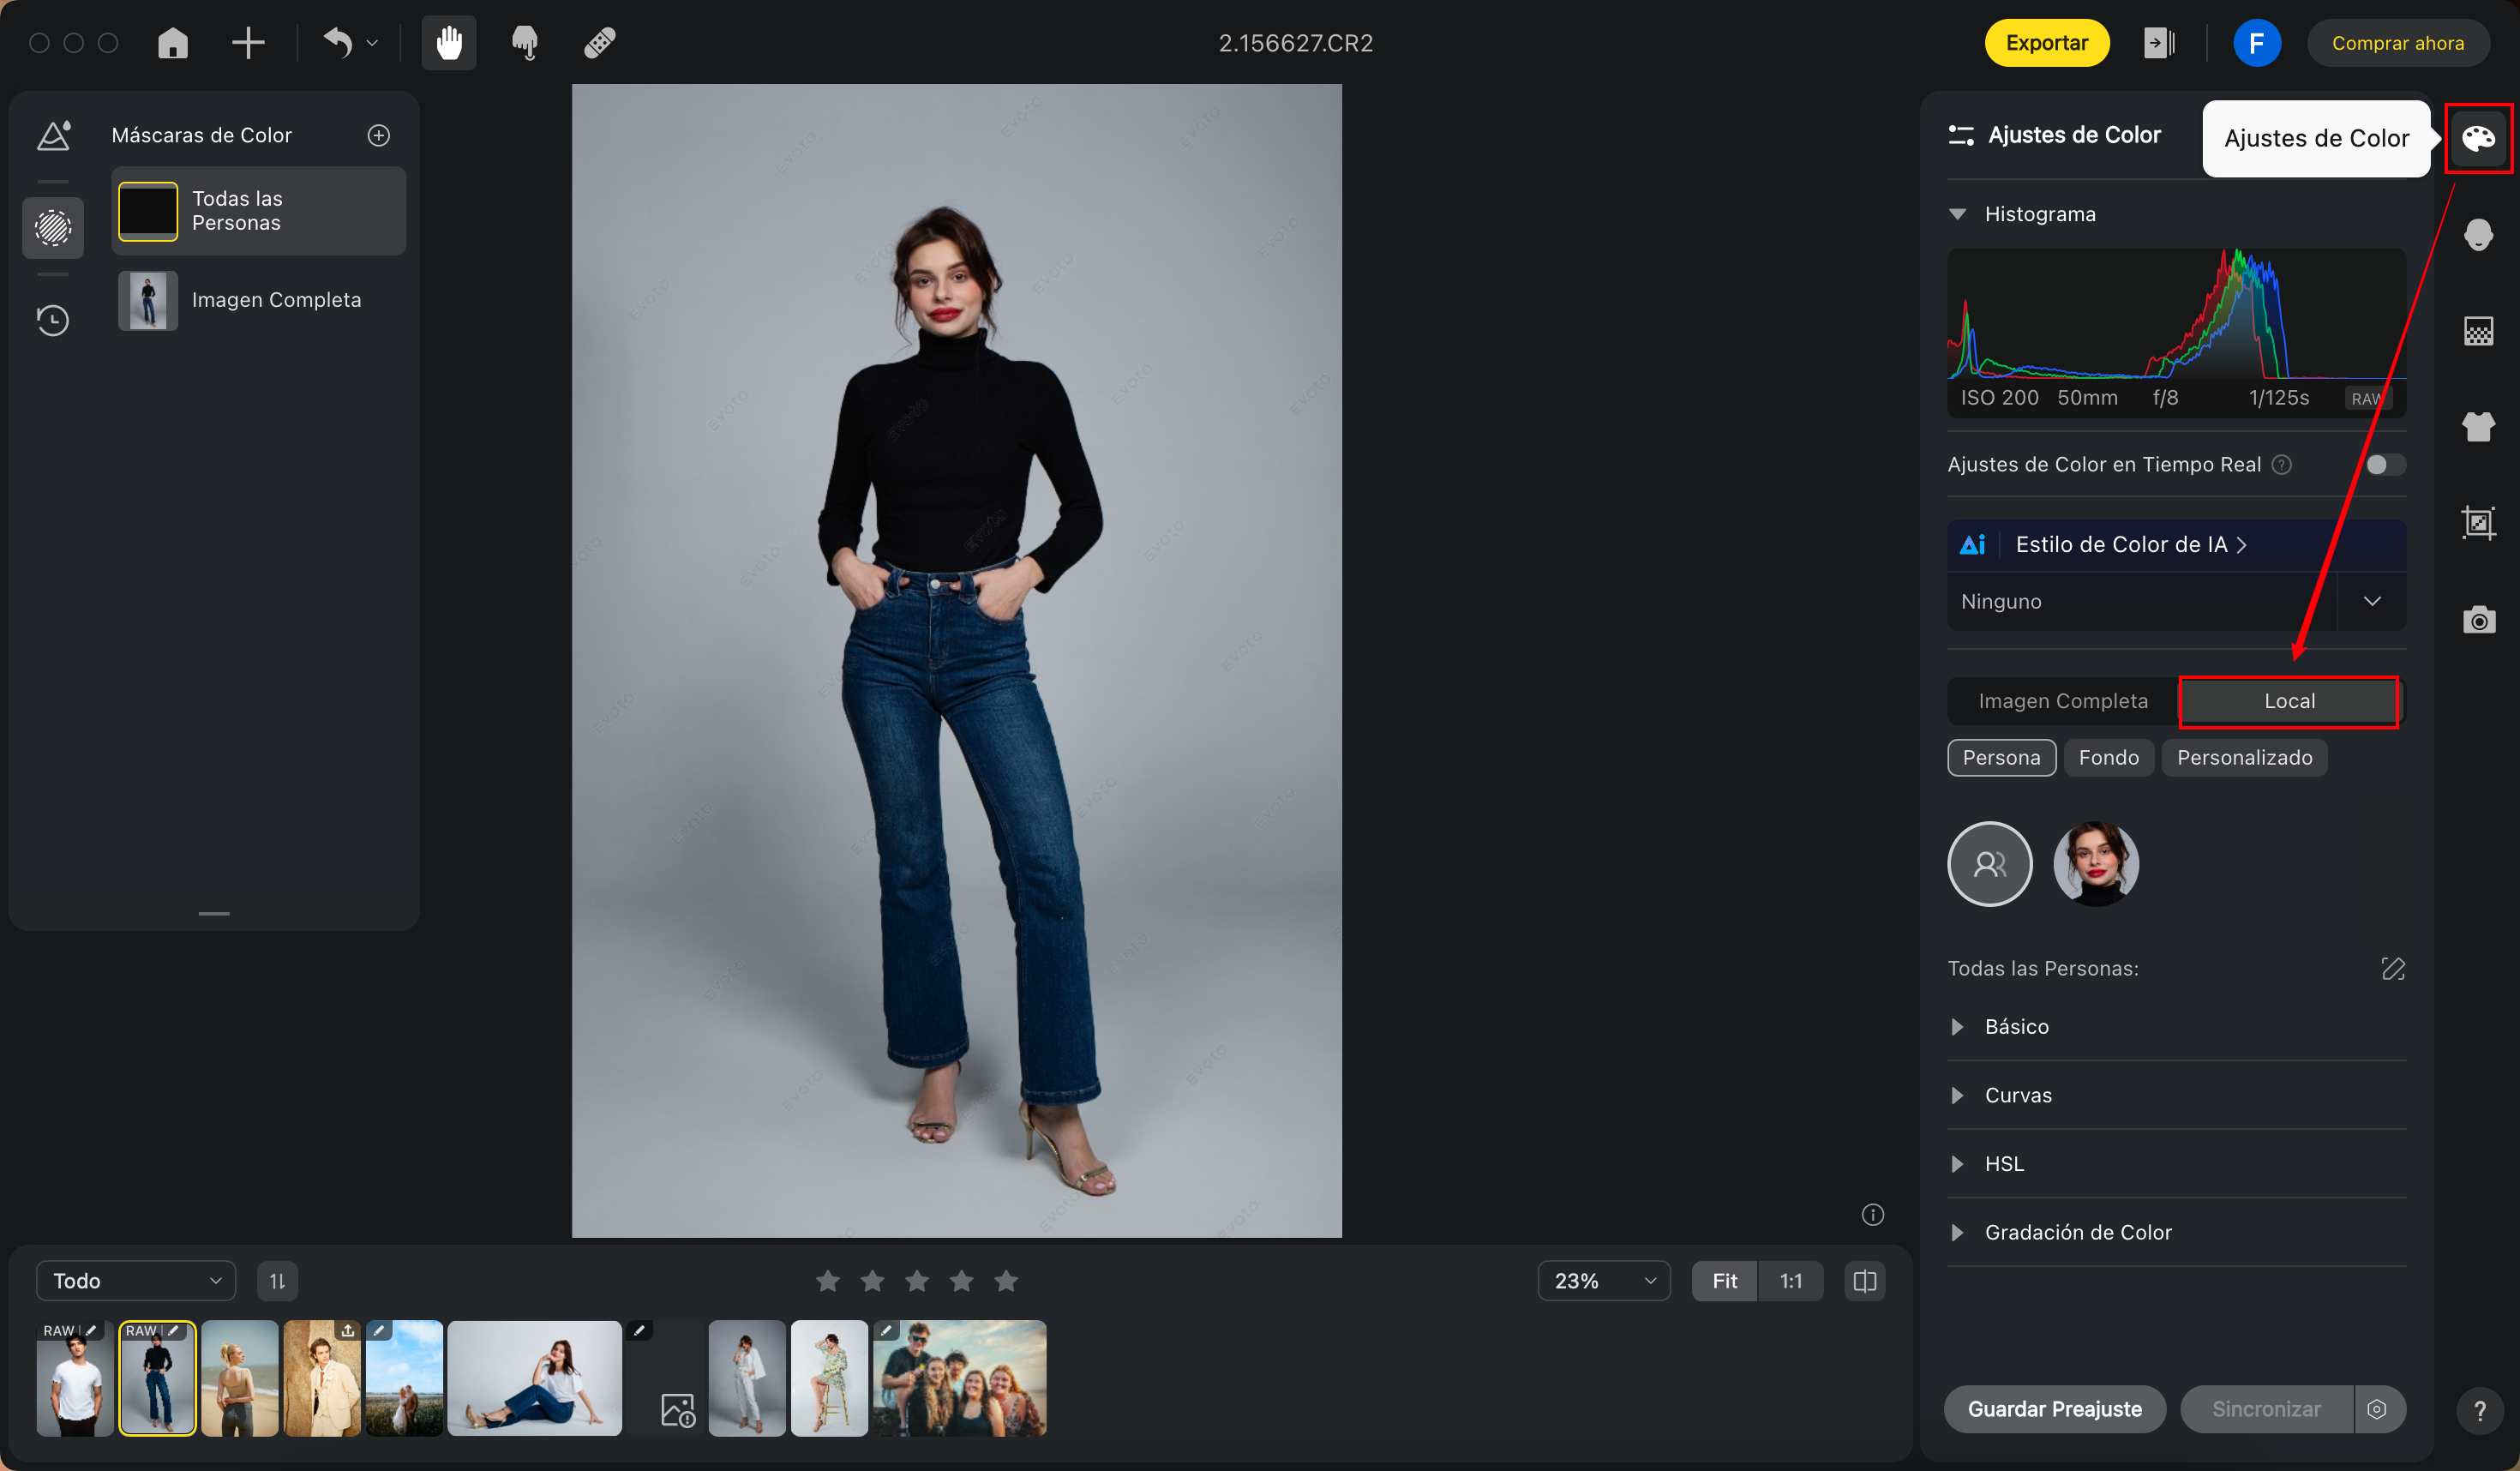Select the healing bandage tool
This screenshot has width=2520, height=1471.
(599, 43)
